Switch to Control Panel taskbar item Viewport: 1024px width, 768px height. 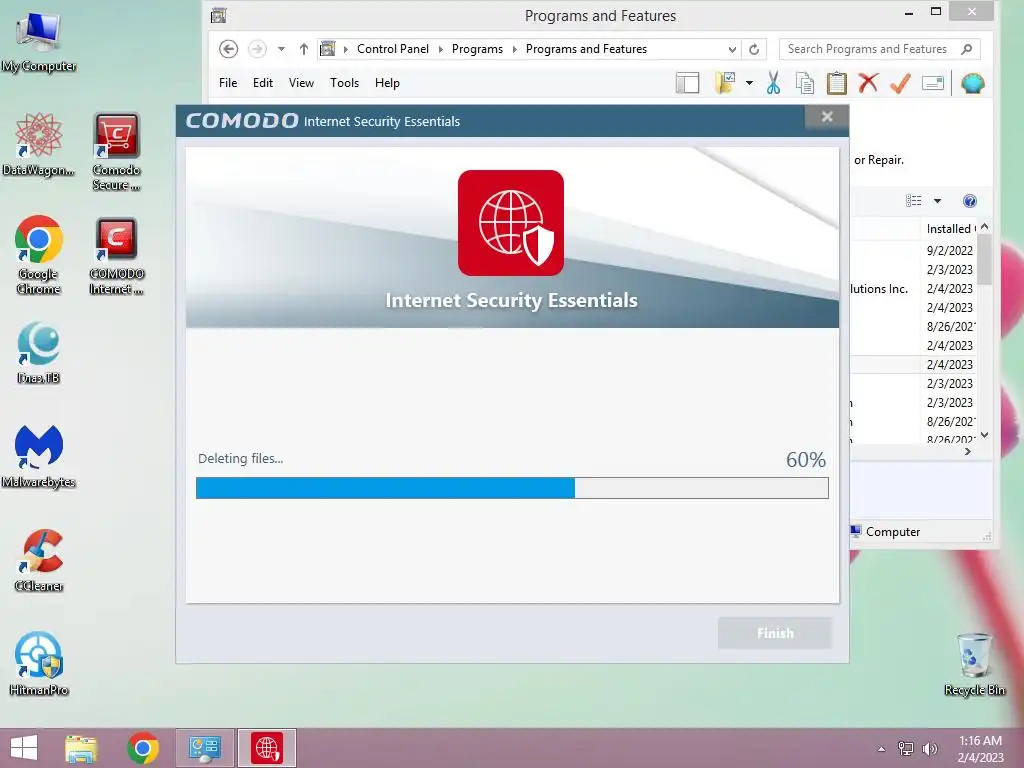(204, 748)
